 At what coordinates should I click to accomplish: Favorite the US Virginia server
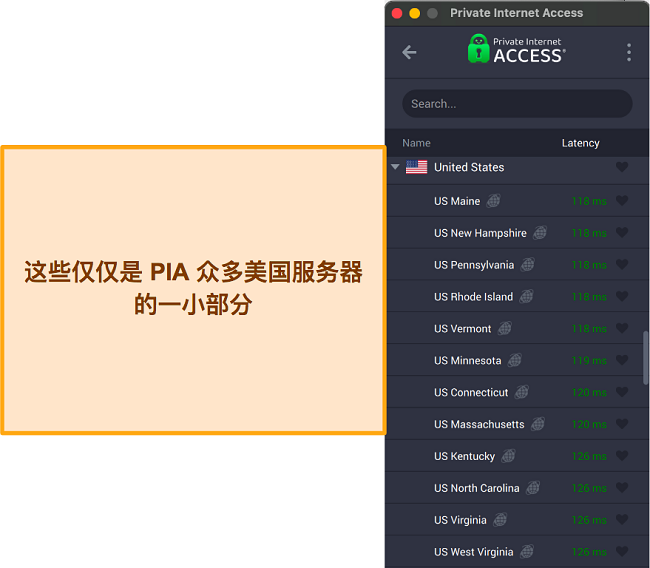tap(622, 520)
